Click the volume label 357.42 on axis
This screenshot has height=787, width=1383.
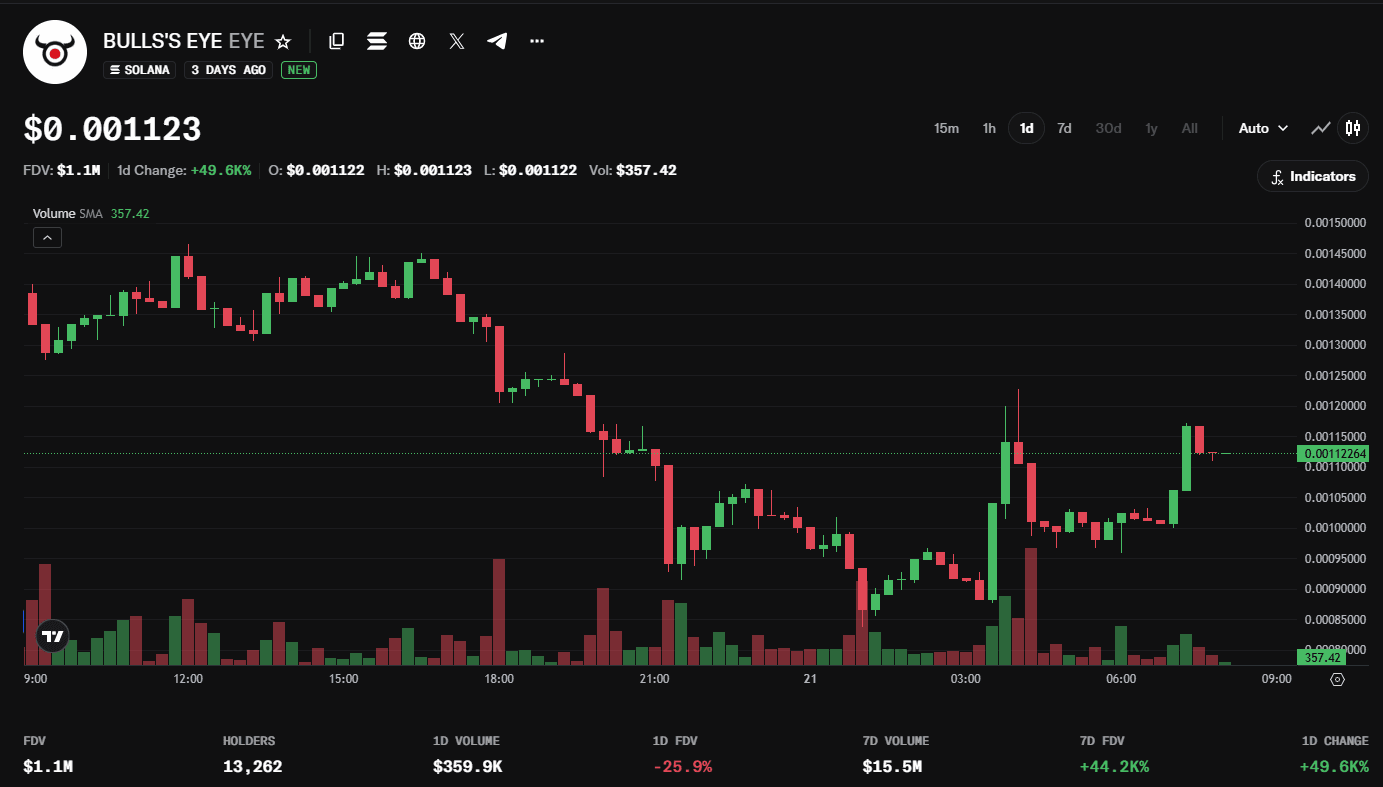[1321, 657]
